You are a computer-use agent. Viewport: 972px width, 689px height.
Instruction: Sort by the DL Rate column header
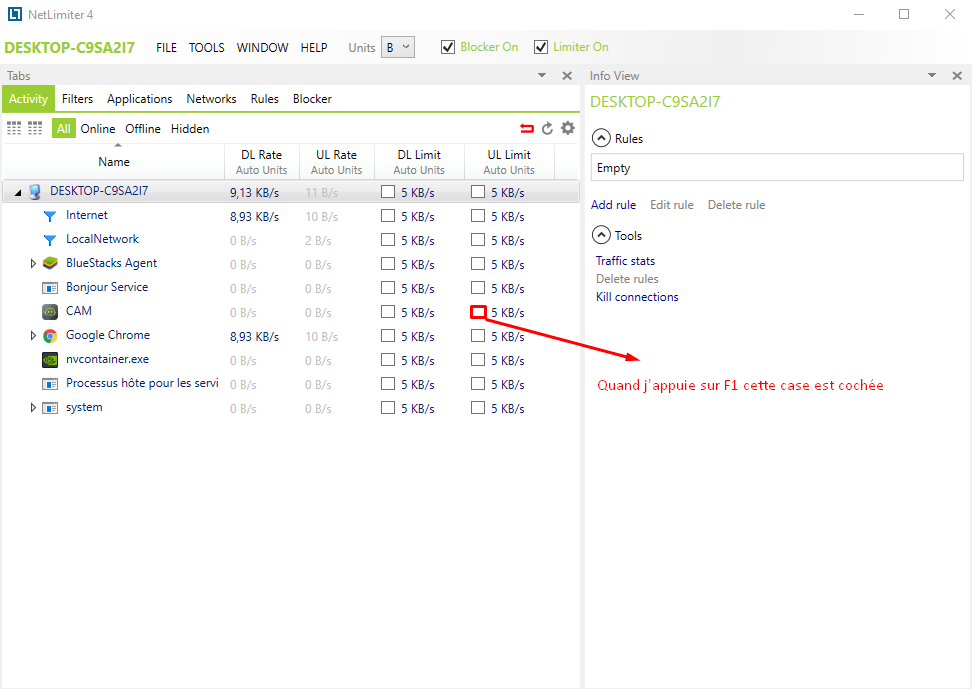(x=262, y=161)
